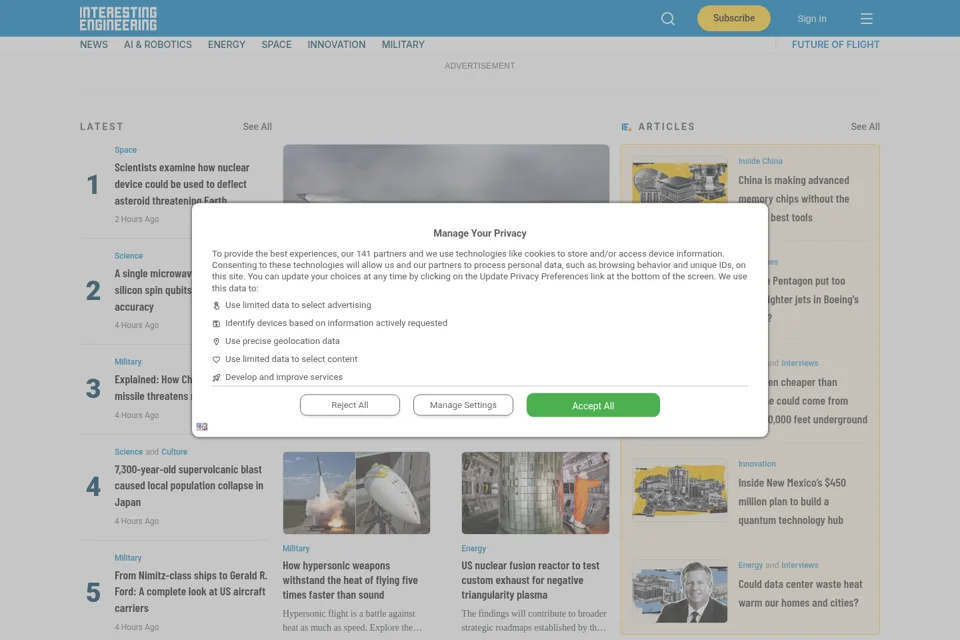The height and width of the screenshot is (640, 960).
Task: Open the New Mexico quantum hub thumbnail
Action: (x=680, y=490)
